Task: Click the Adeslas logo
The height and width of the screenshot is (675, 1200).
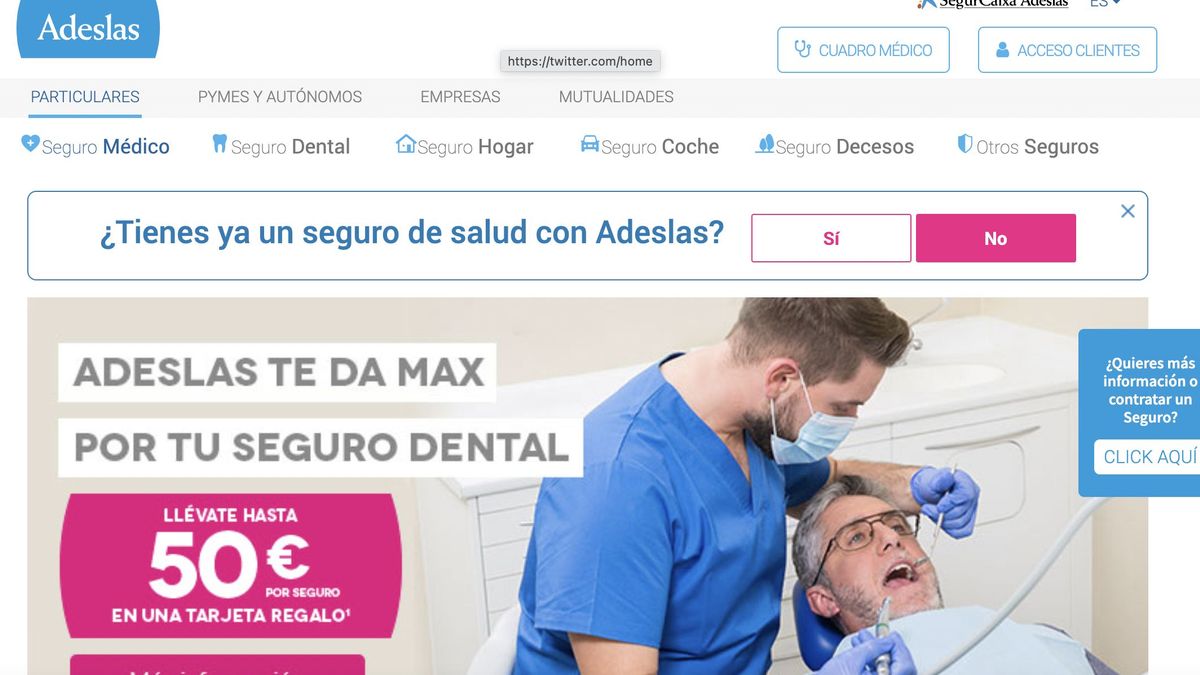Action: click(88, 28)
